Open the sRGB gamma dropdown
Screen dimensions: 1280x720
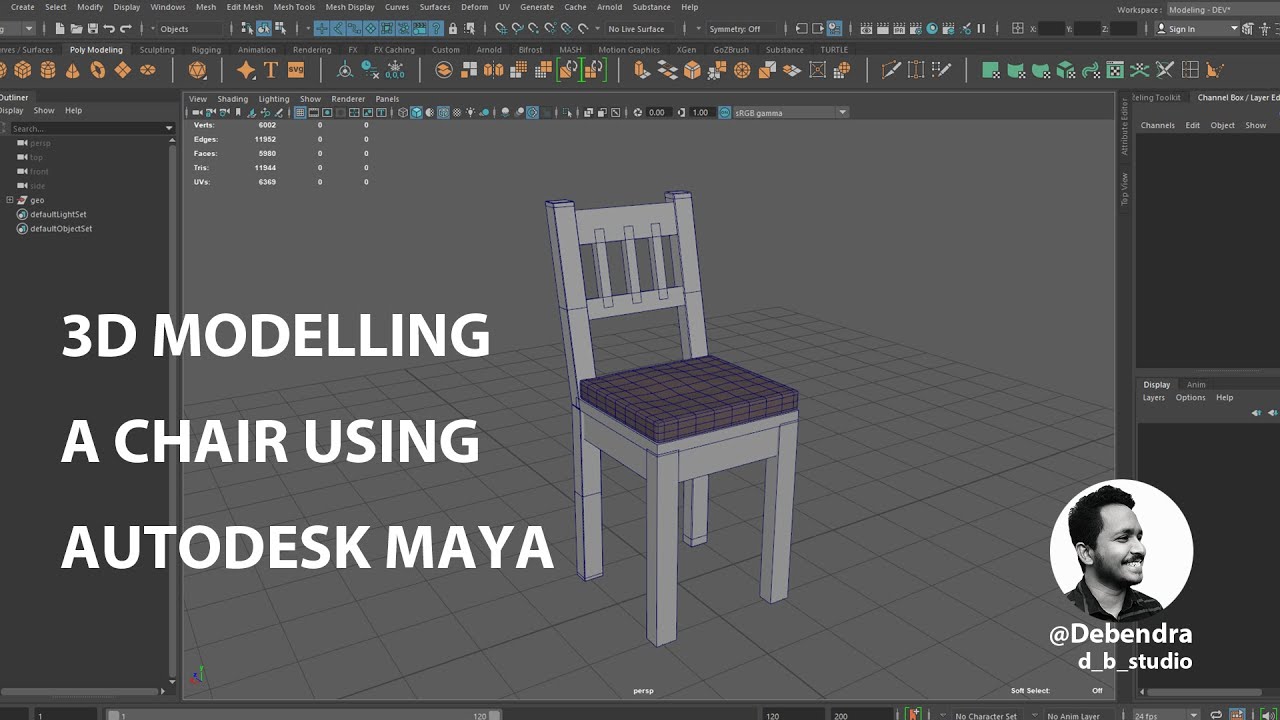point(843,113)
